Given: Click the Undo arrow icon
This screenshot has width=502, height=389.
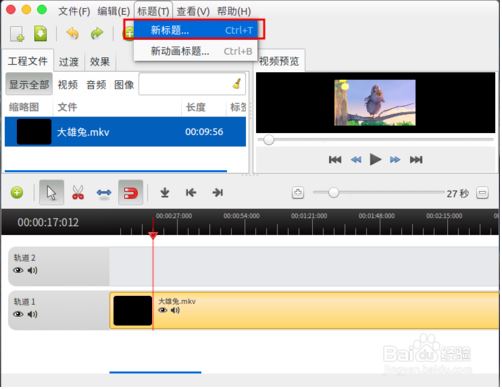Looking at the screenshot, I should pos(72,33).
